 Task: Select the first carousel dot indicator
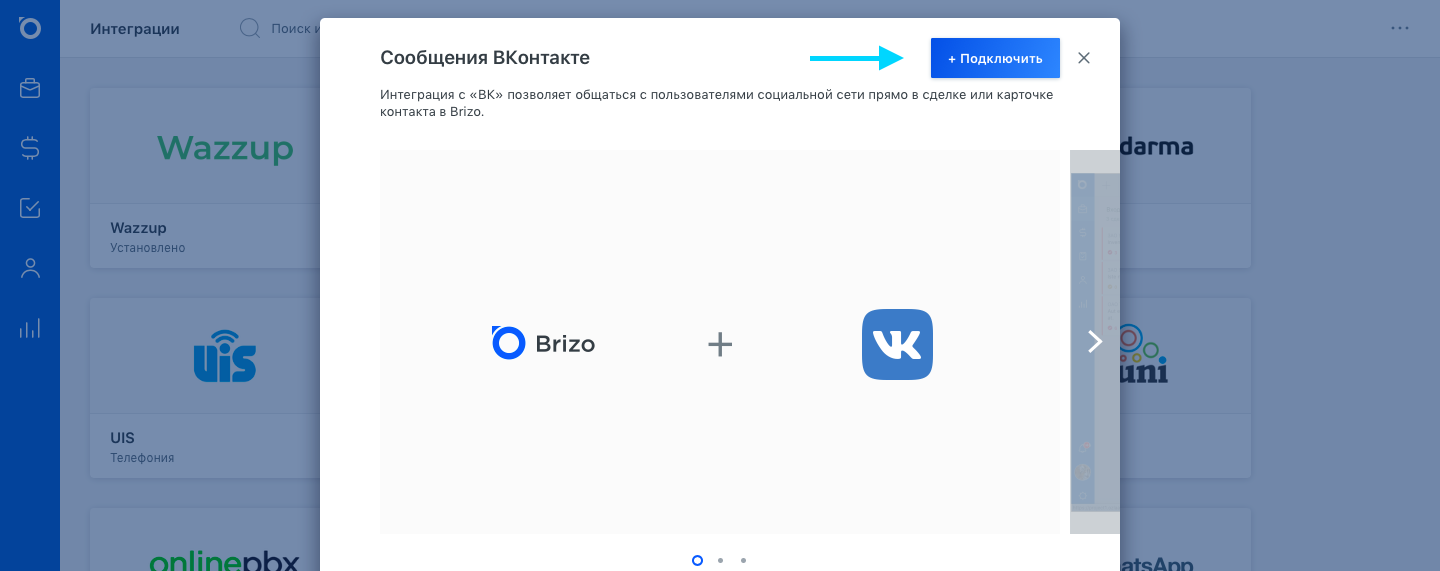click(x=697, y=560)
